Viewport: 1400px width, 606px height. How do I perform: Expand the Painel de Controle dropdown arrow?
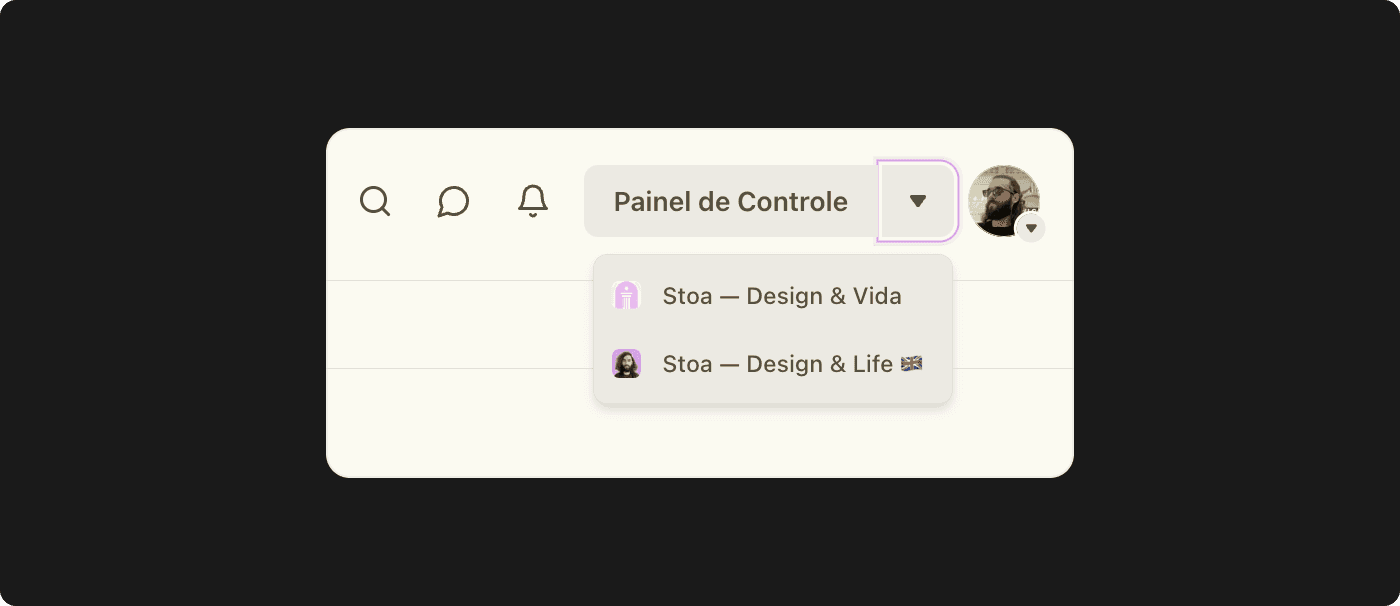[x=918, y=201]
